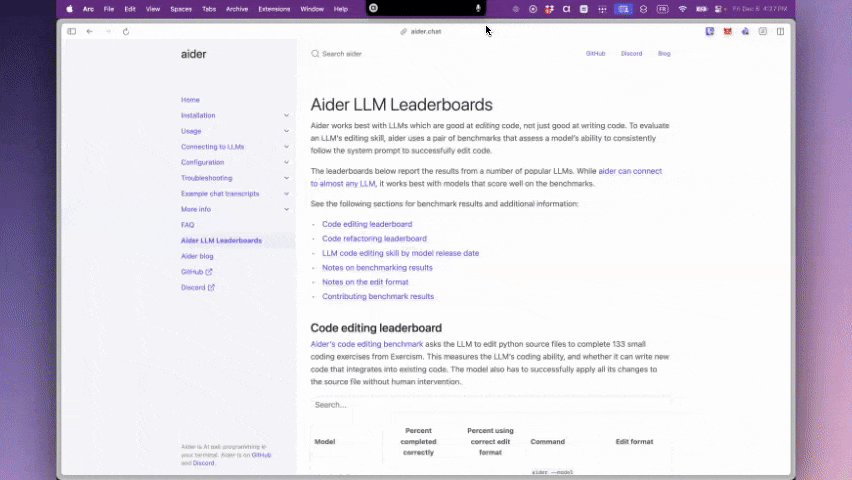Open the Arc menu
The width and height of the screenshot is (852, 480).
coord(88,9)
